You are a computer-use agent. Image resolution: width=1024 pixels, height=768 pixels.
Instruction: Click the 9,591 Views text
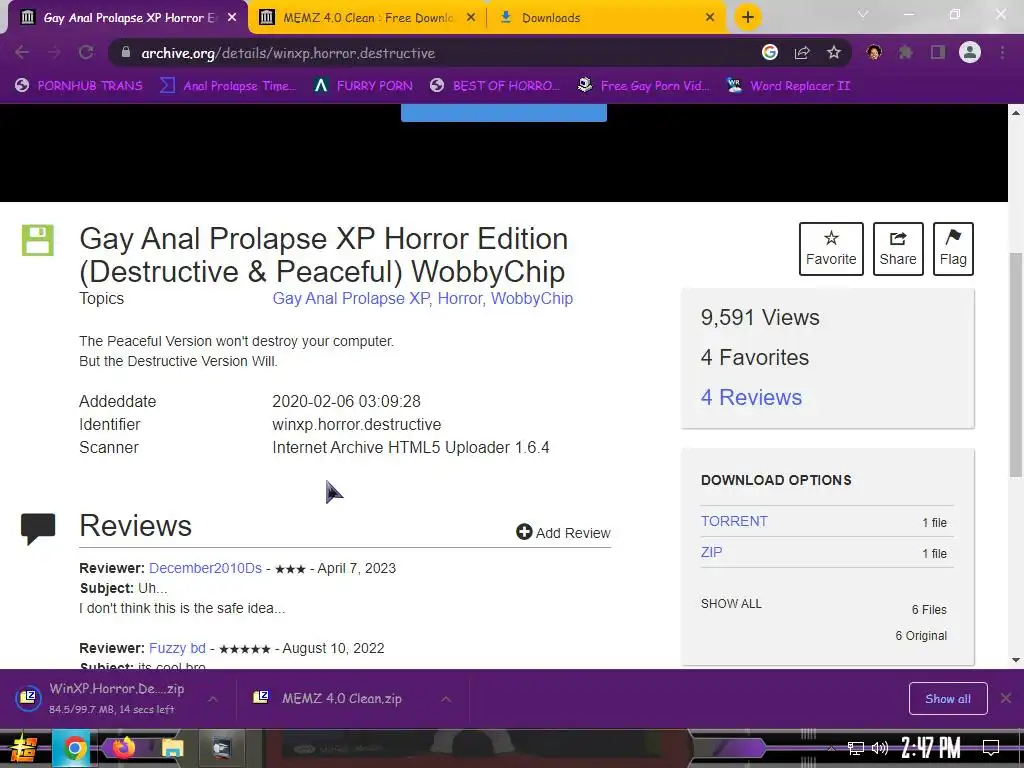[x=760, y=317]
